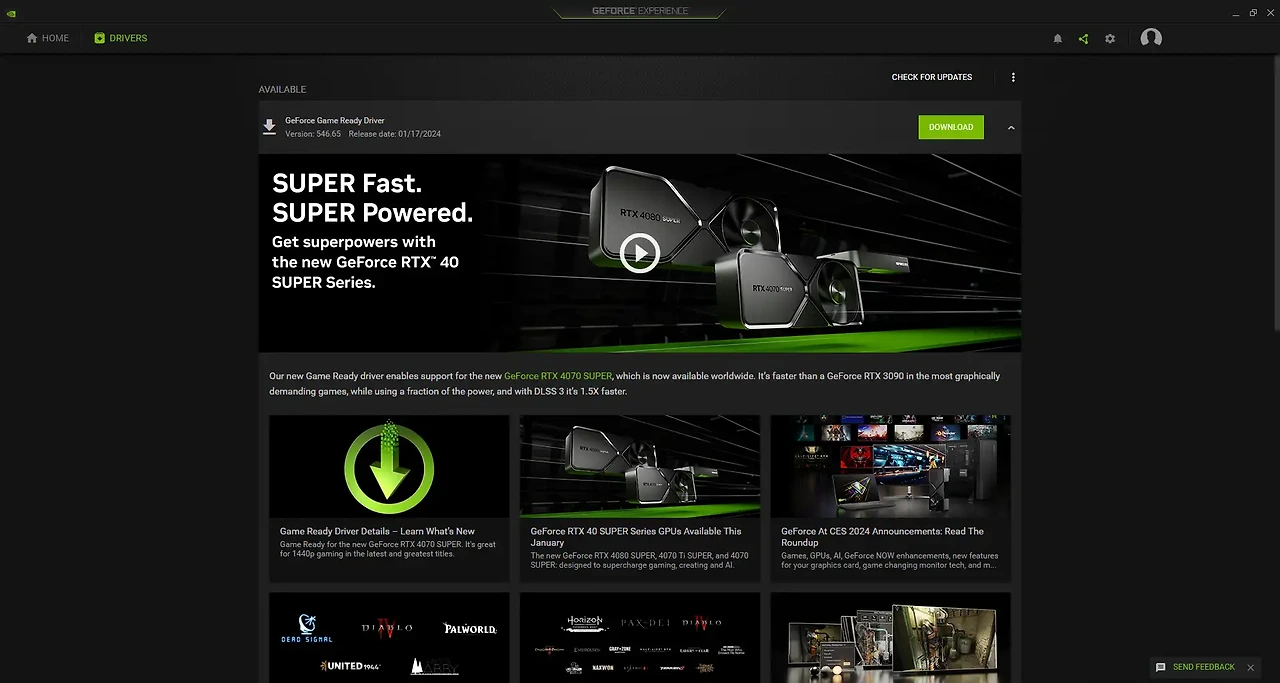
Task: Open the three-dot options menu
Action: (1013, 77)
